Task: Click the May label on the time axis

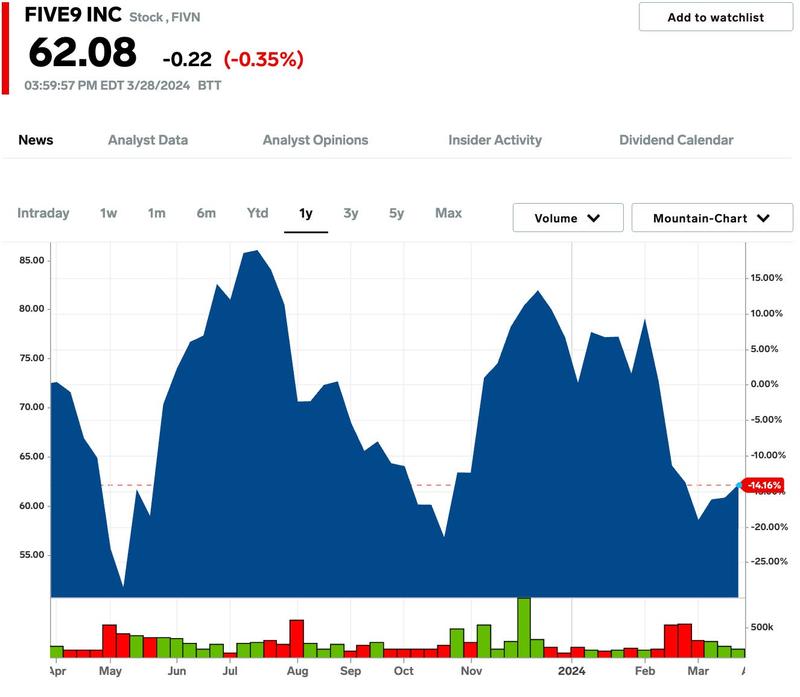Action: tap(110, 671)
